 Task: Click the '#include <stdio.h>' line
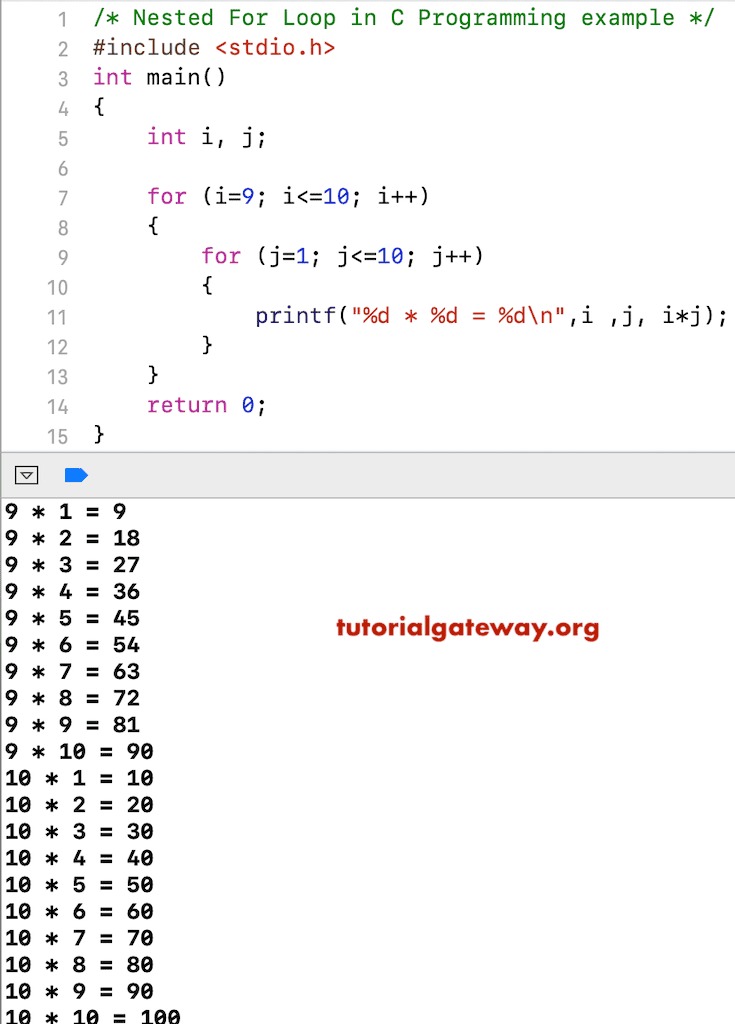214,48
